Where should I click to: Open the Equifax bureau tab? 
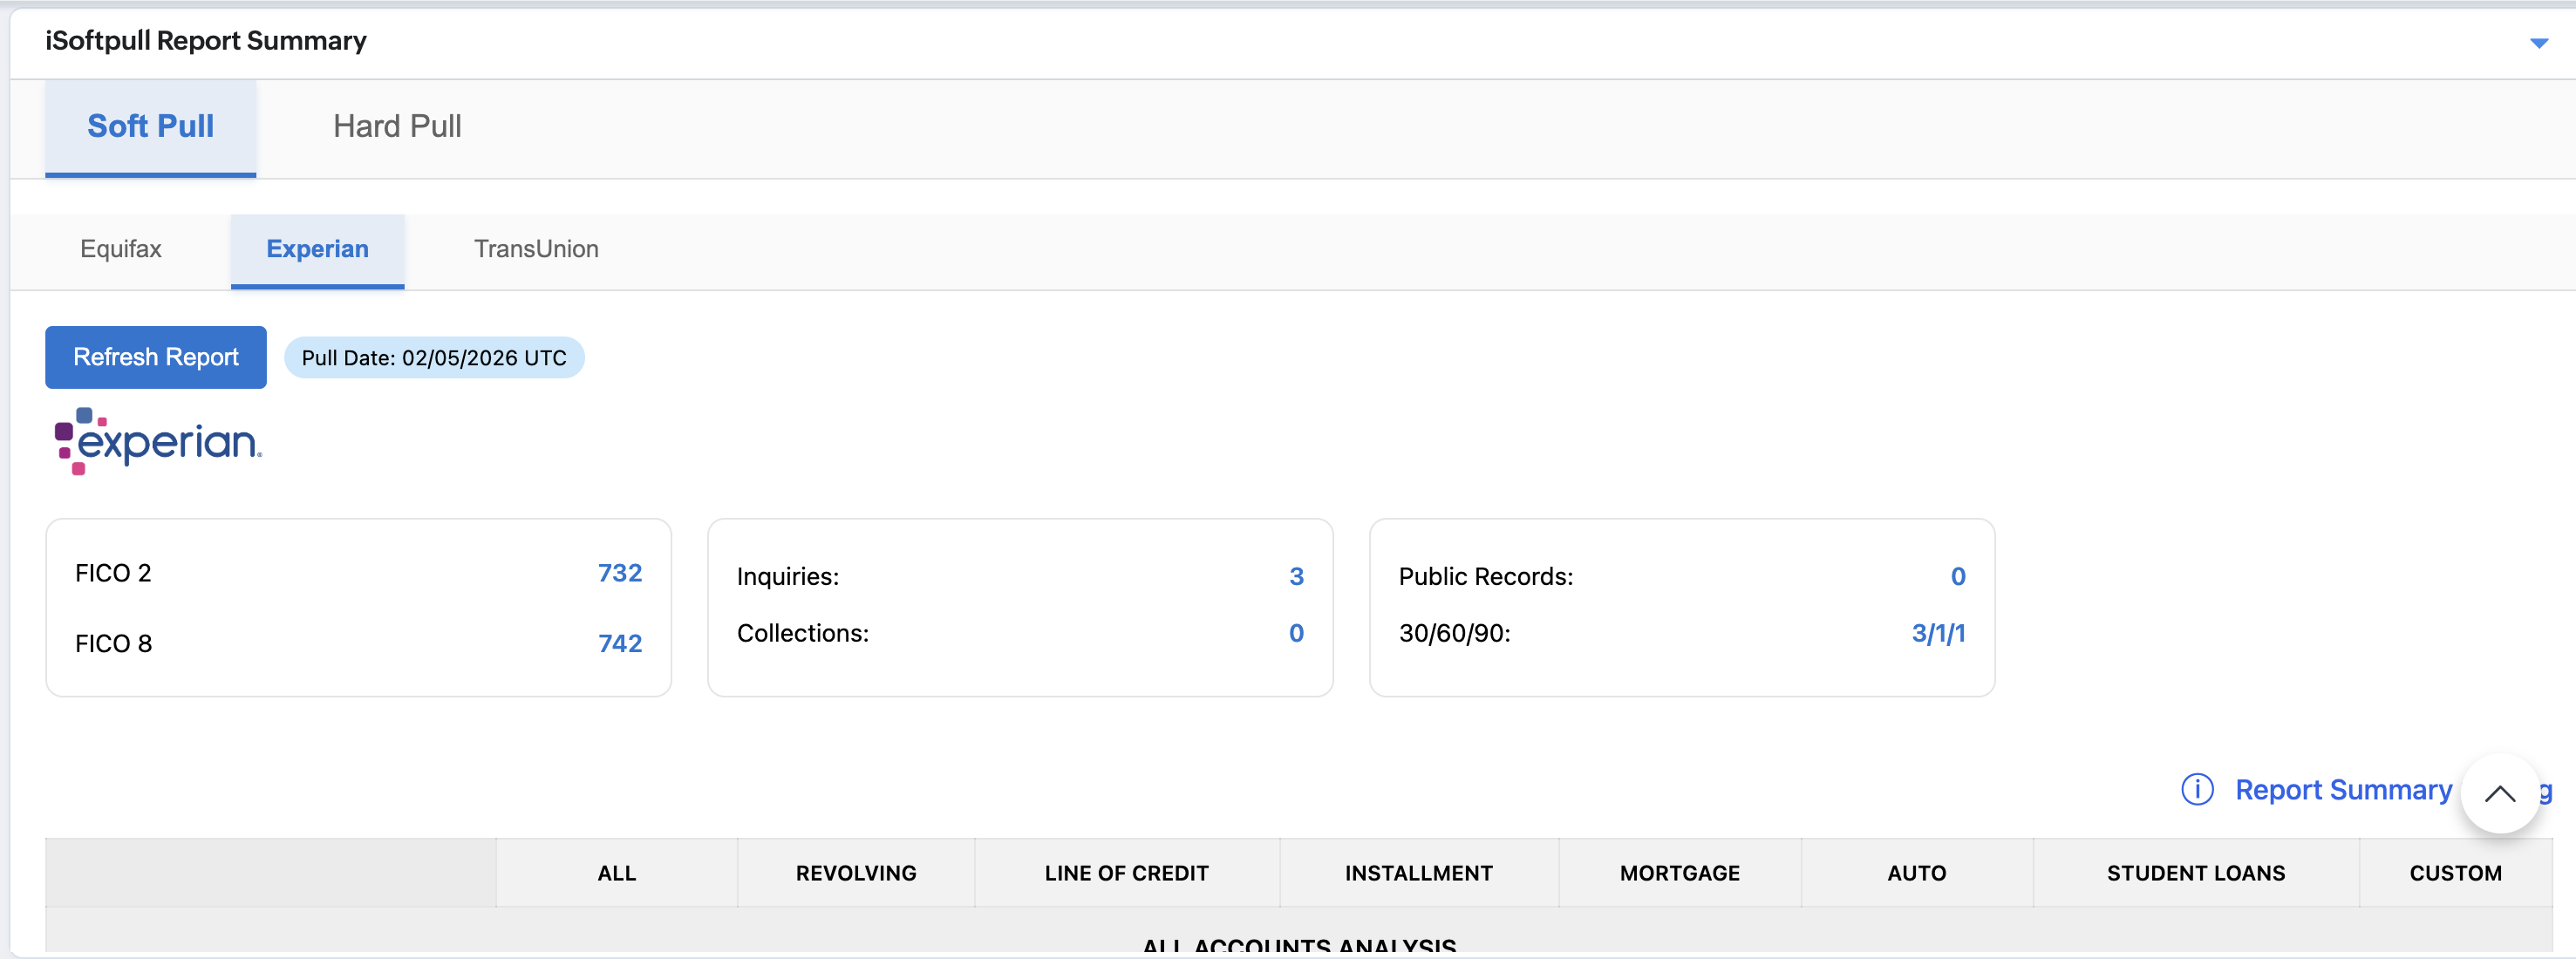pyautogui.click(x=120, y=249)
